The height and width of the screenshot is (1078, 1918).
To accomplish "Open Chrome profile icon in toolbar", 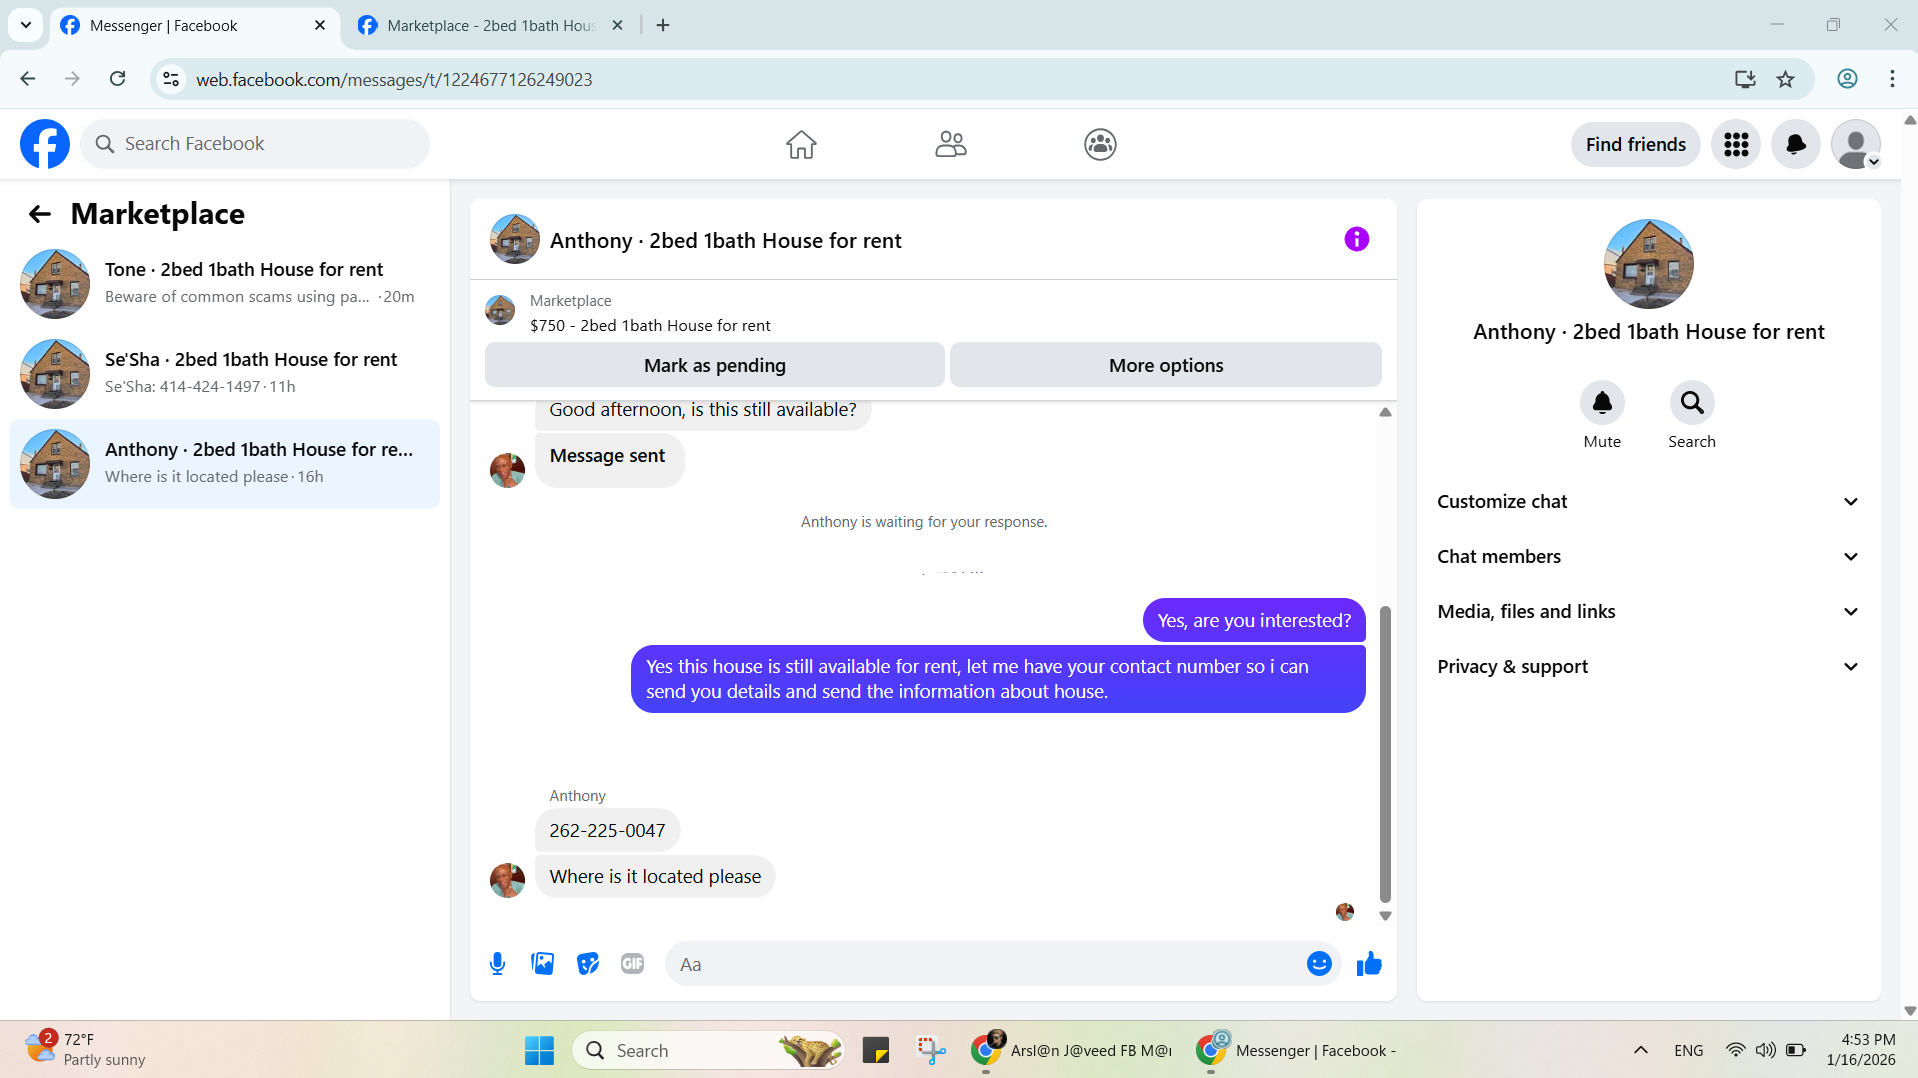I will (x=1847, y=79).
